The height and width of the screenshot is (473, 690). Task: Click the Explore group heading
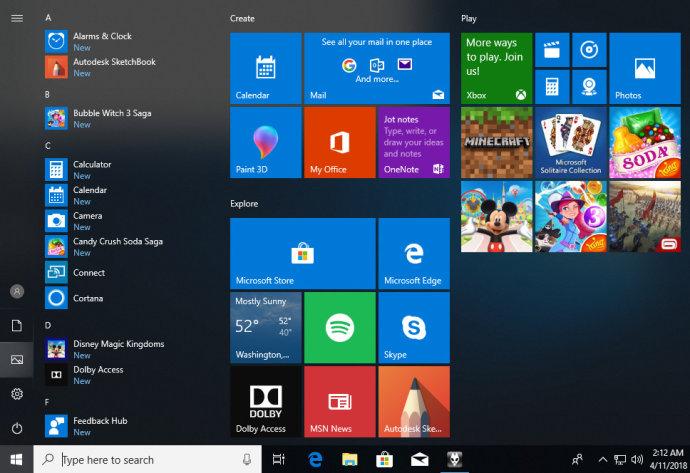pos(244,204)
